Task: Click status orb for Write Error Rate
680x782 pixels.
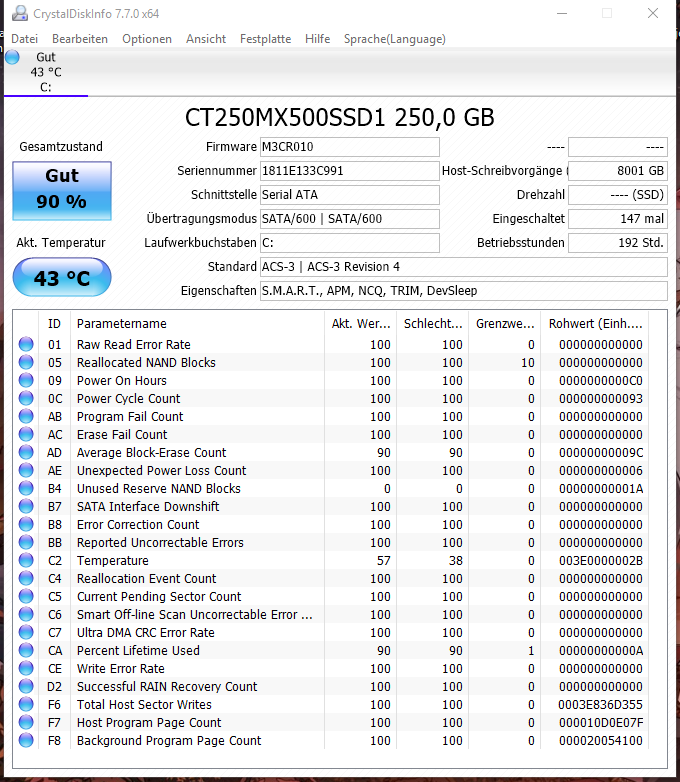Action: 26,668
